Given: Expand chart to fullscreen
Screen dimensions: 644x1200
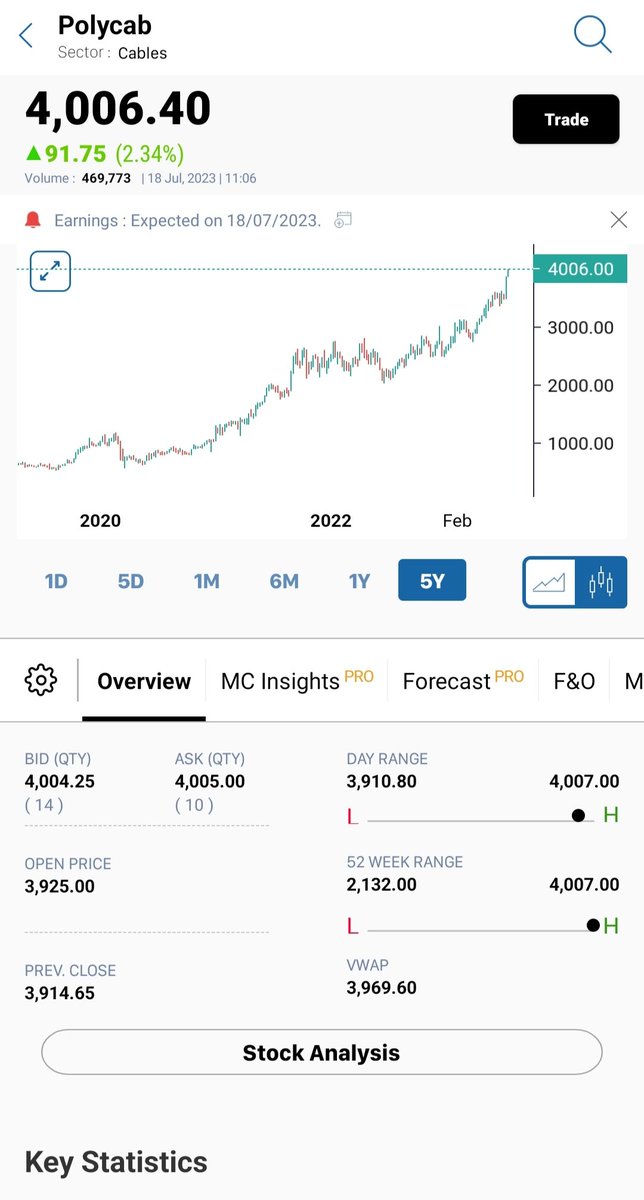Looking at the screenshot, I should pyautogui.click(x=50, y=270).
